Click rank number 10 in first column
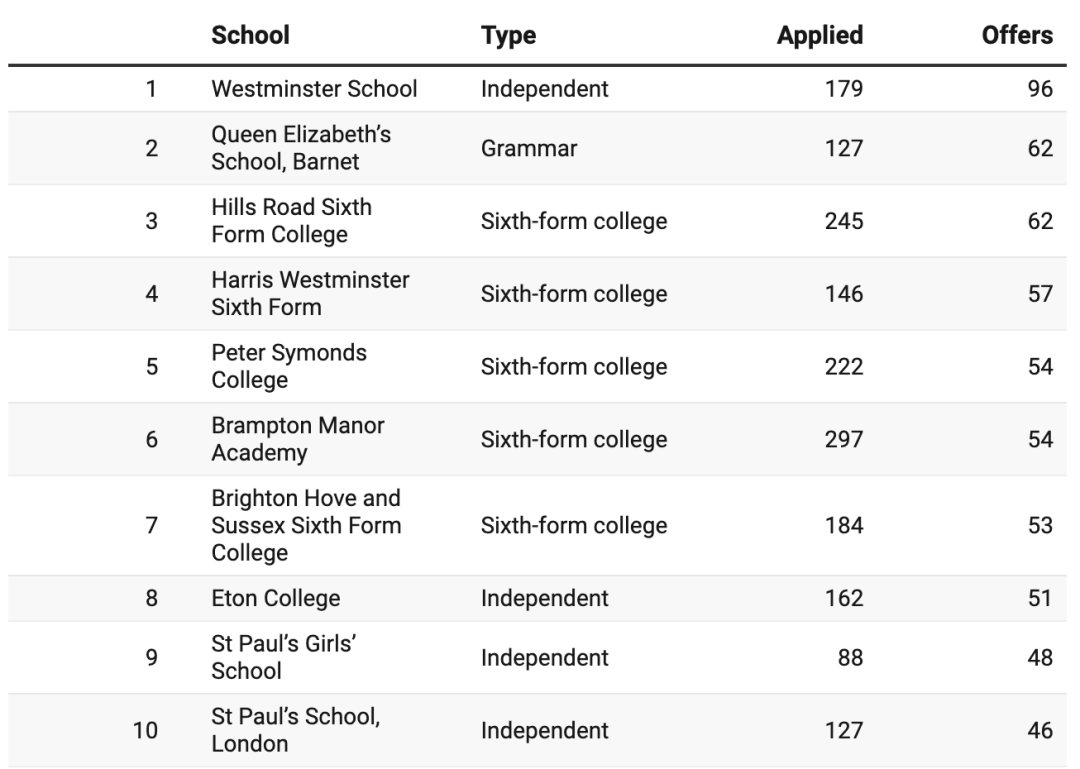Image resolution: width=1080 pixels, height=769 pixels. coord(145,731)
